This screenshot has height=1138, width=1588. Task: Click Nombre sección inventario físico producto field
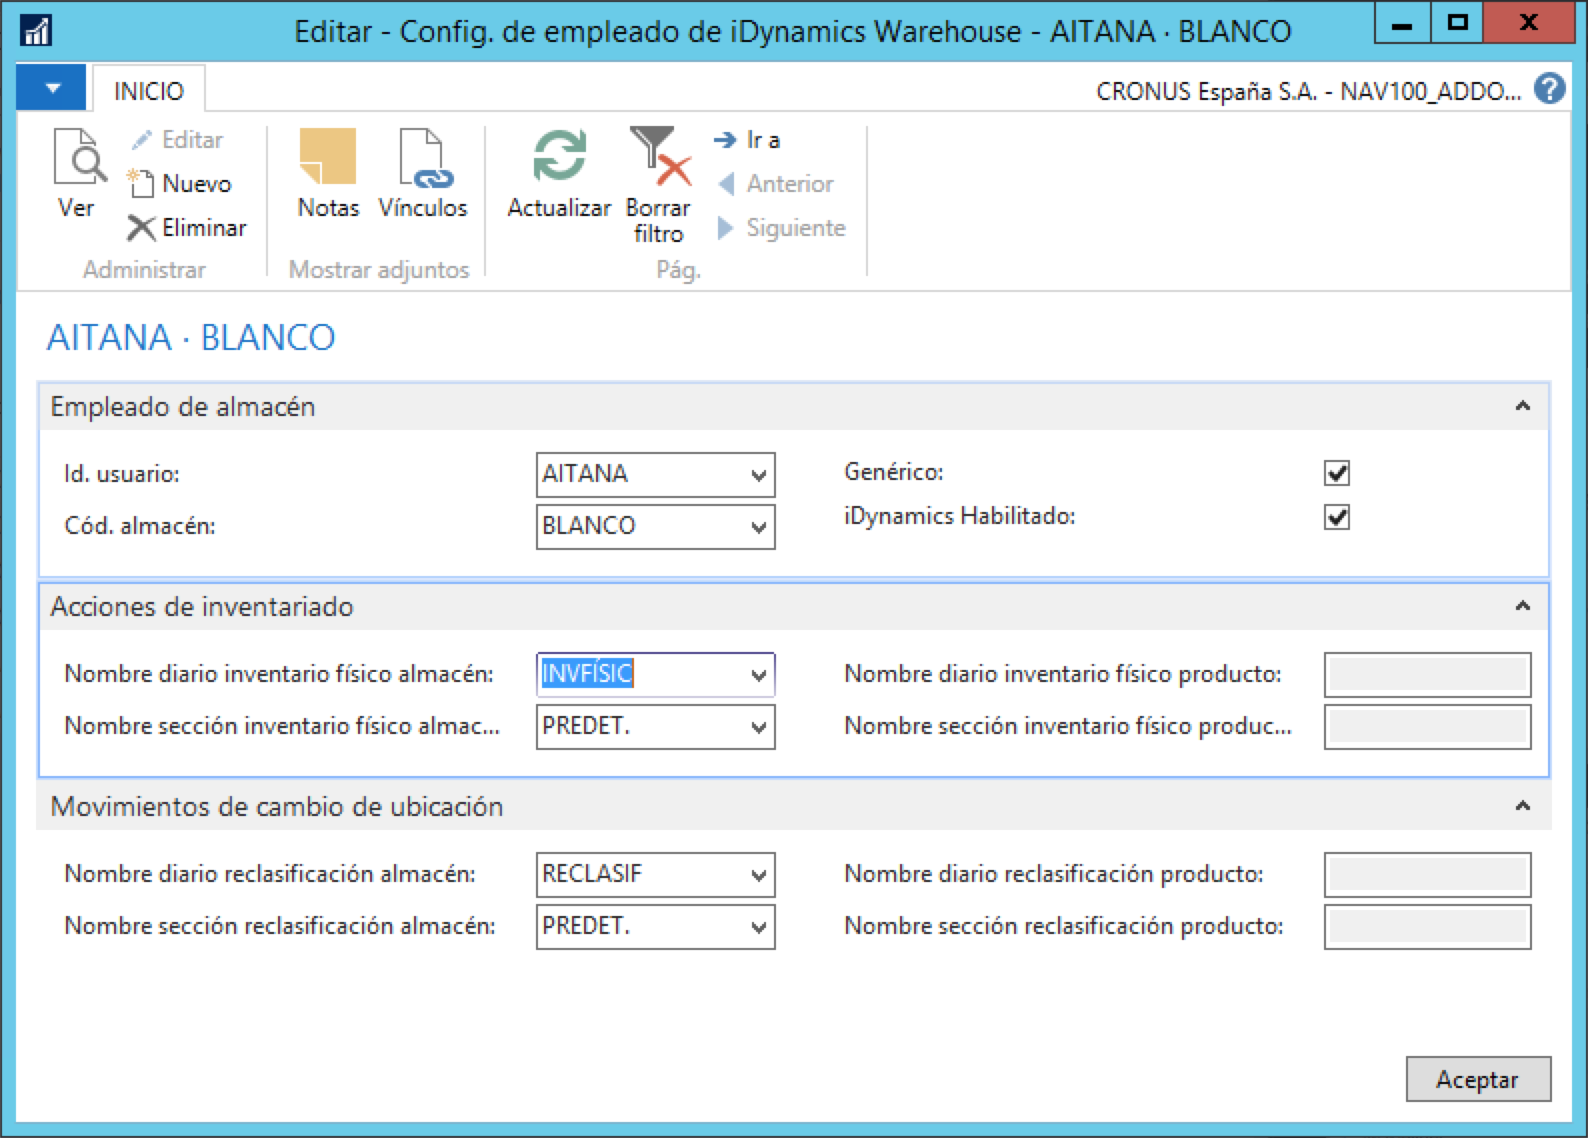coord(1427,727)
